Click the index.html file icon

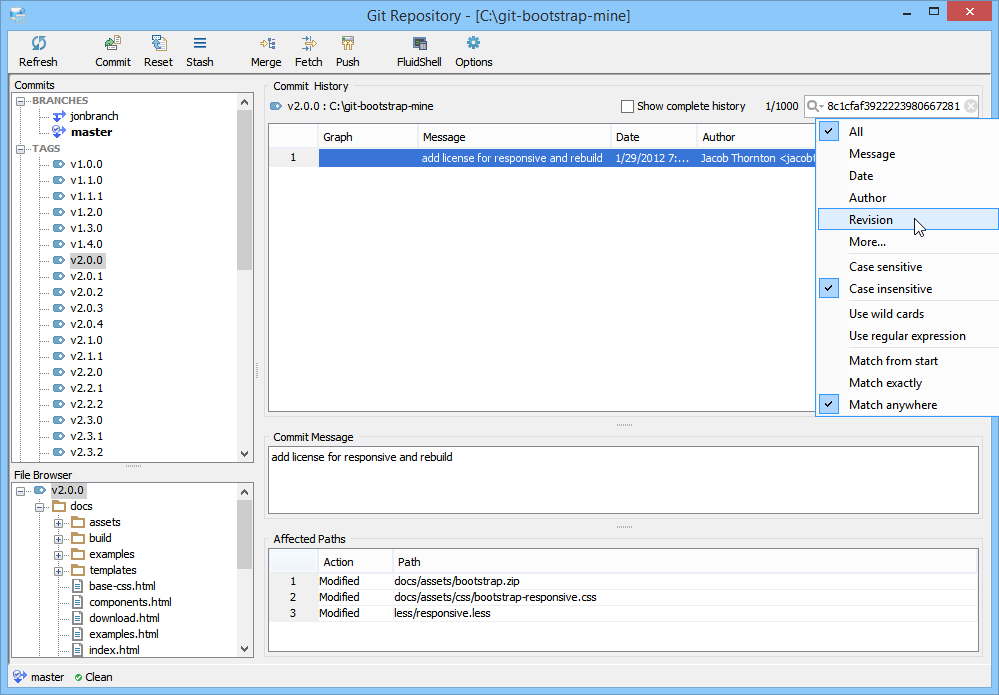[x=77, y=650]
